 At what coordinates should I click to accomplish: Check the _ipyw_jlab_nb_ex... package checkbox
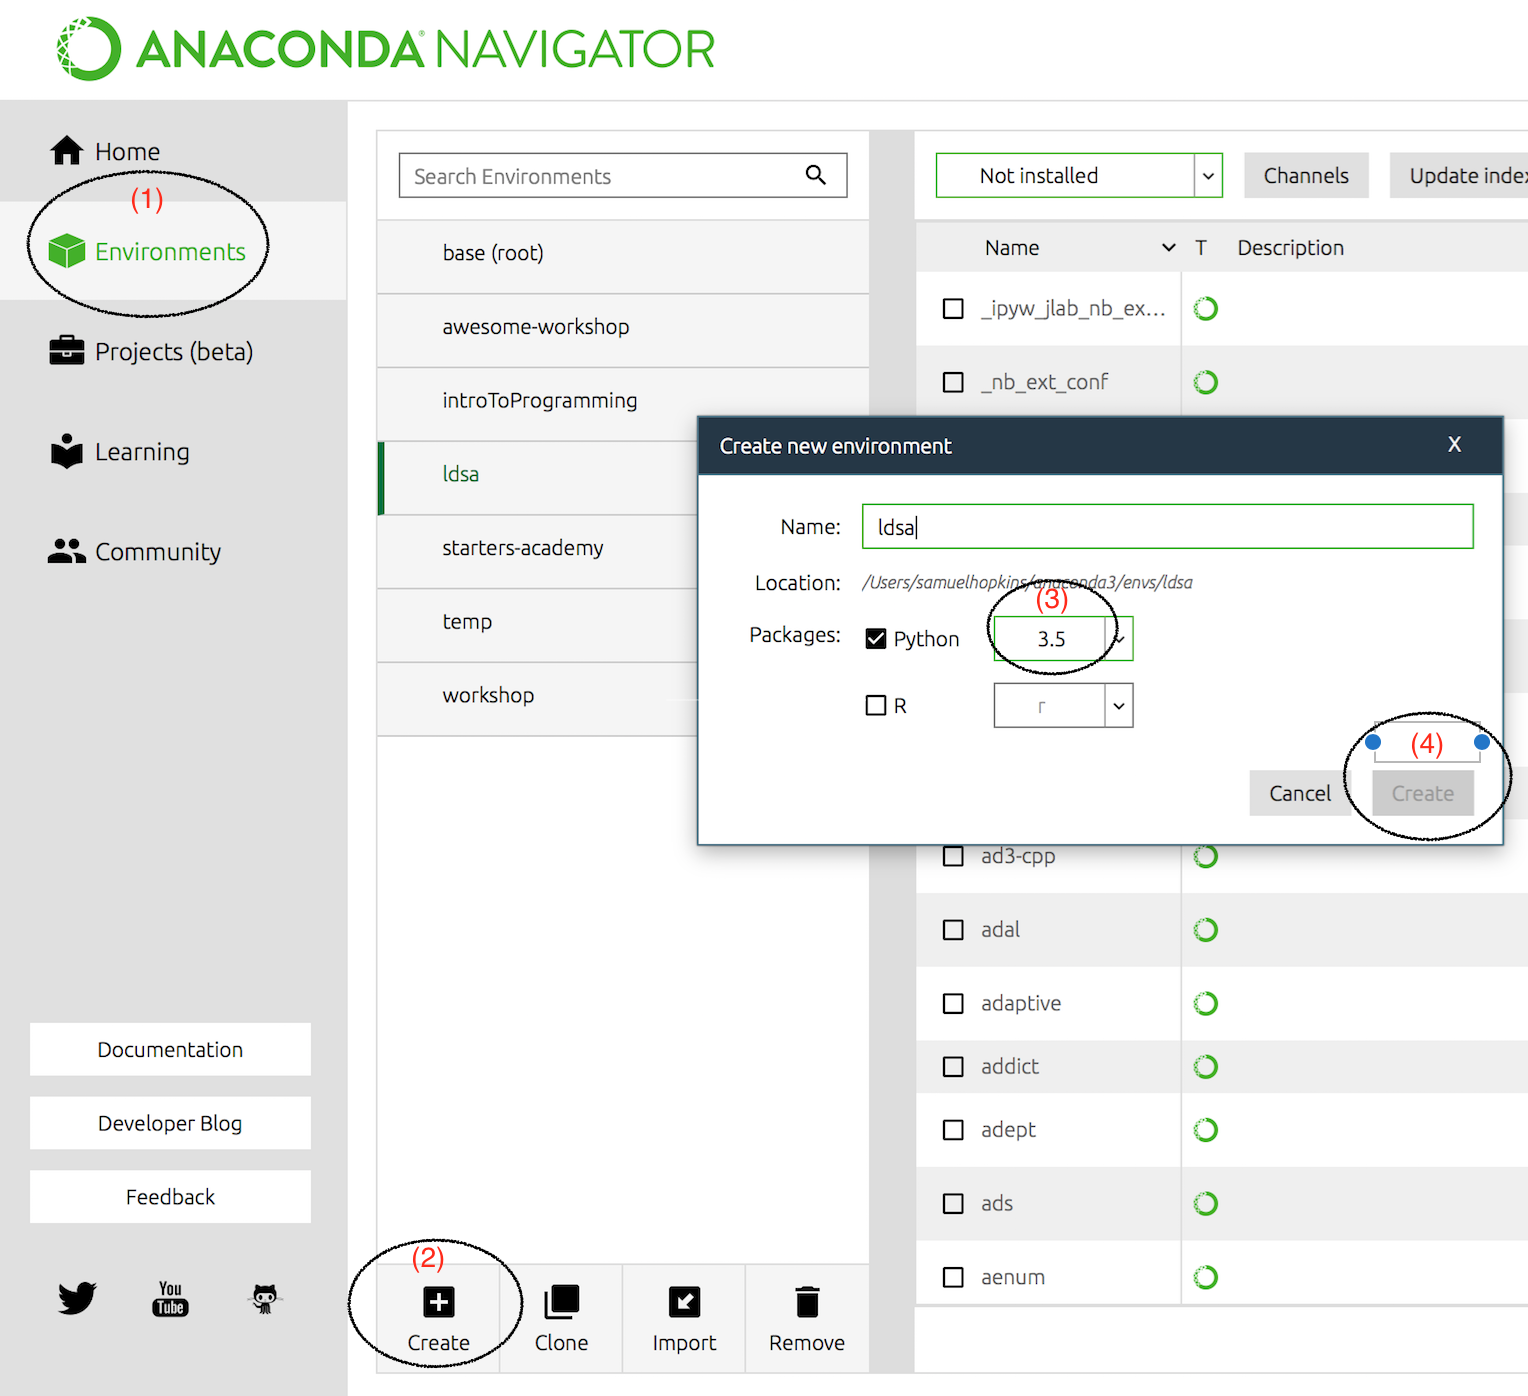point(954,309)
